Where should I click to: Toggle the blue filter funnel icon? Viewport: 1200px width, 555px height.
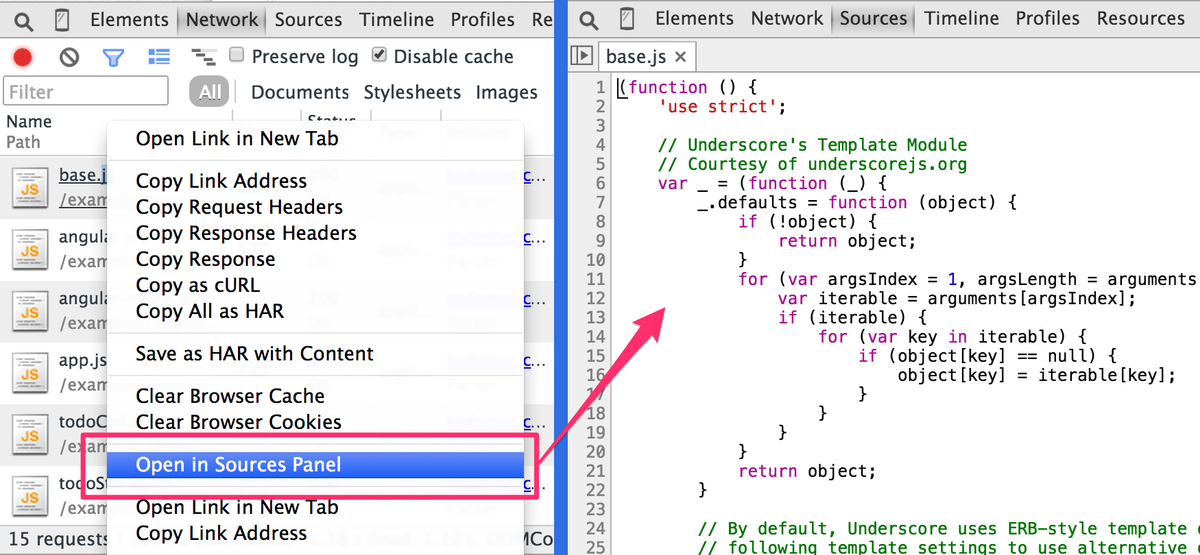tap(113, 57)
